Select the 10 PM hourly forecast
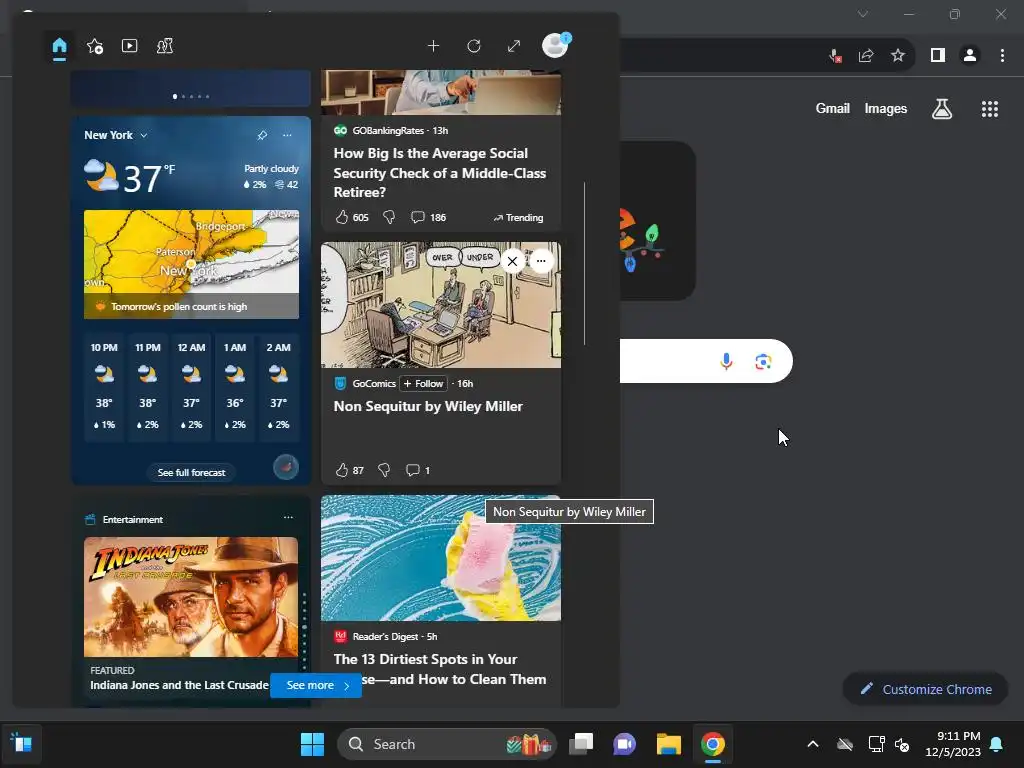This screenshot has height=768, width=1024. pyautogui.click(x=104, y=387)
